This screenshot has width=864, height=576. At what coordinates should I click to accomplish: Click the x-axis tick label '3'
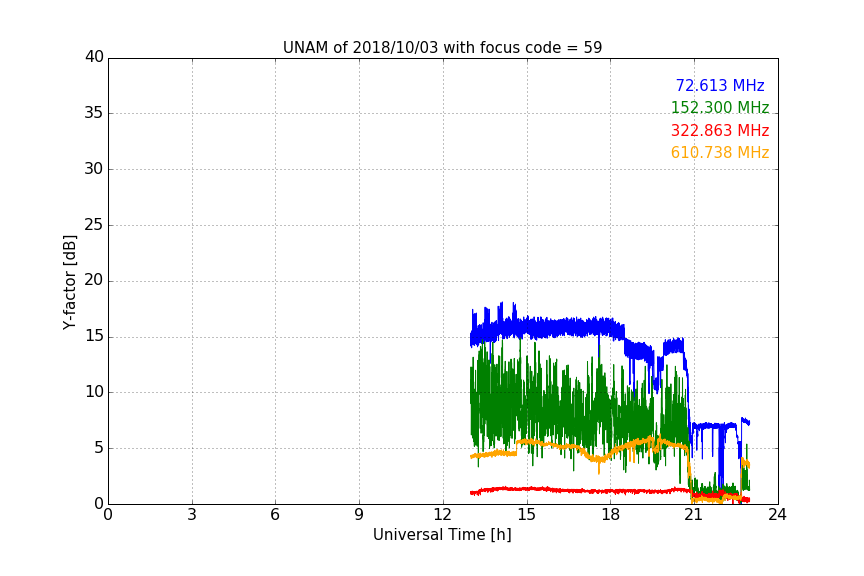tap(192, 515)
